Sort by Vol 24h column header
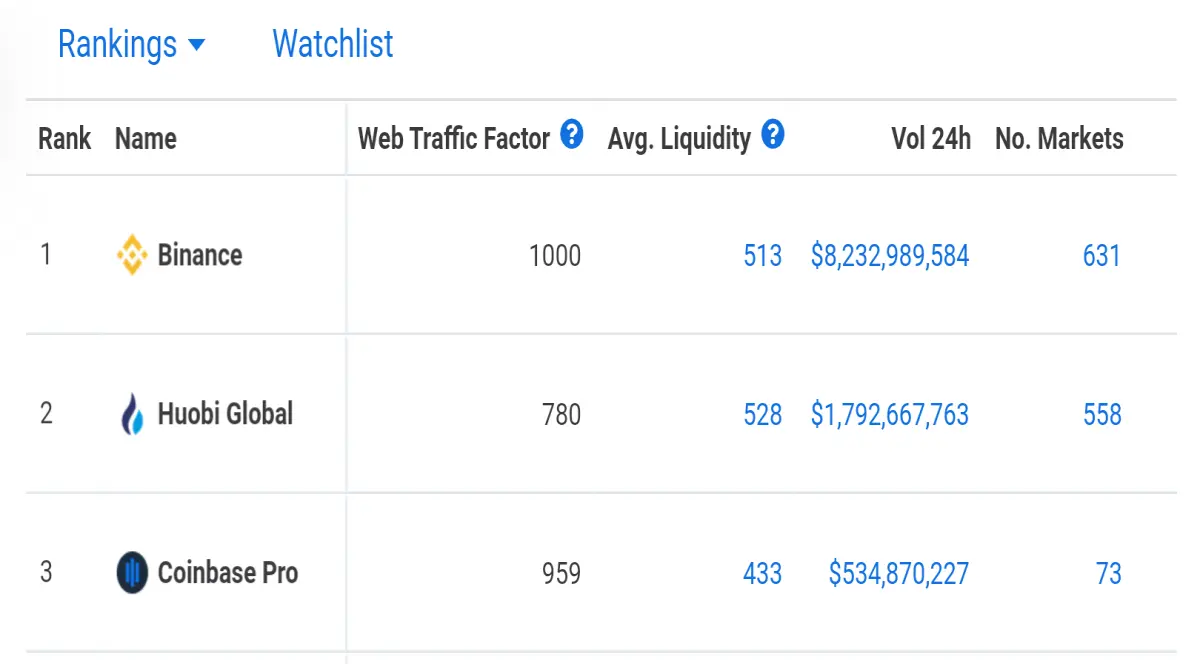The width and height of the screenshot is (1200, 664). [931, 138]
